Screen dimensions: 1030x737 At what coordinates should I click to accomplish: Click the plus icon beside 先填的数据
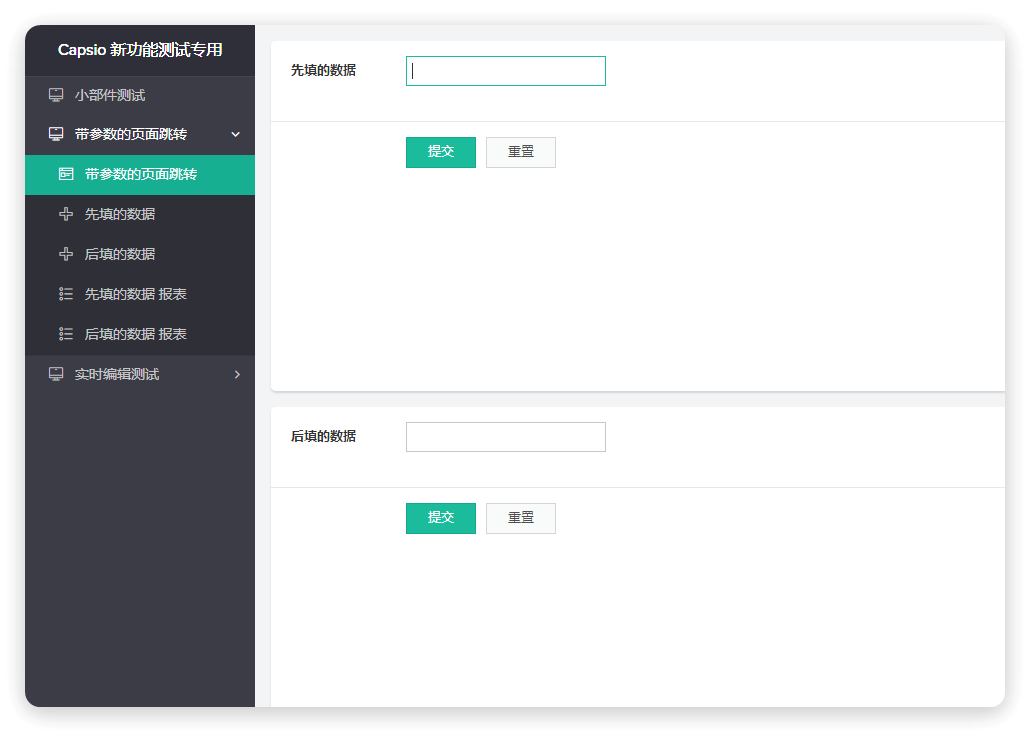[66, 214]
